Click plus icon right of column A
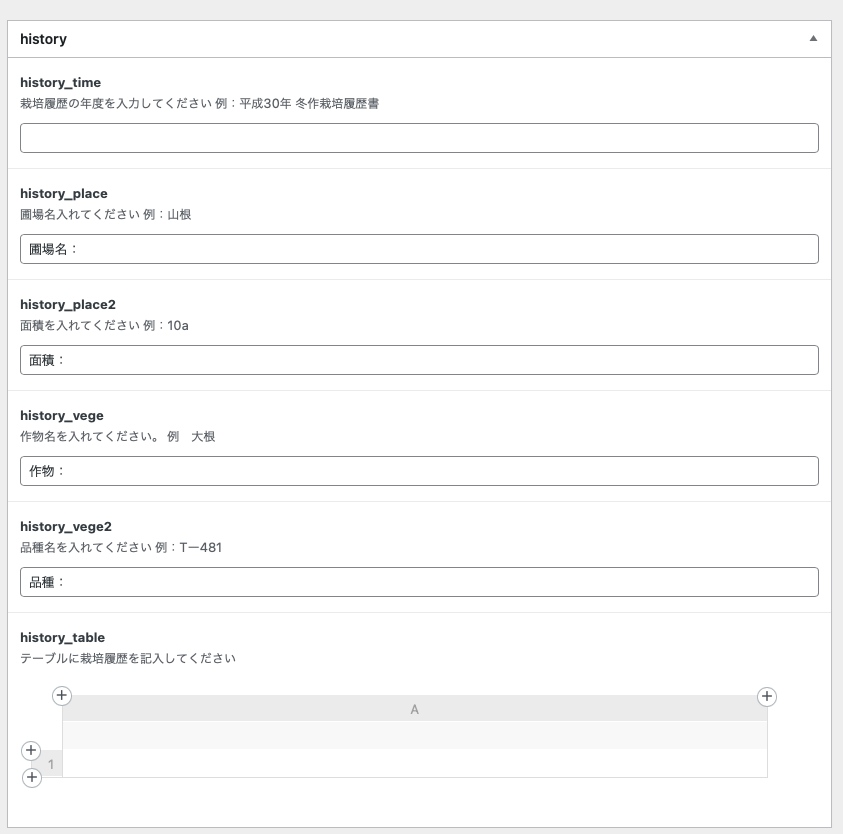This screenshot has width=843, height=834. (x=767, y=696)
